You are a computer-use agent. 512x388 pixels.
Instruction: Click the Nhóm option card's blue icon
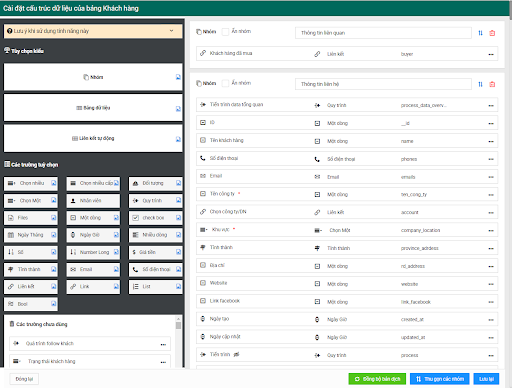click(178, 77)
